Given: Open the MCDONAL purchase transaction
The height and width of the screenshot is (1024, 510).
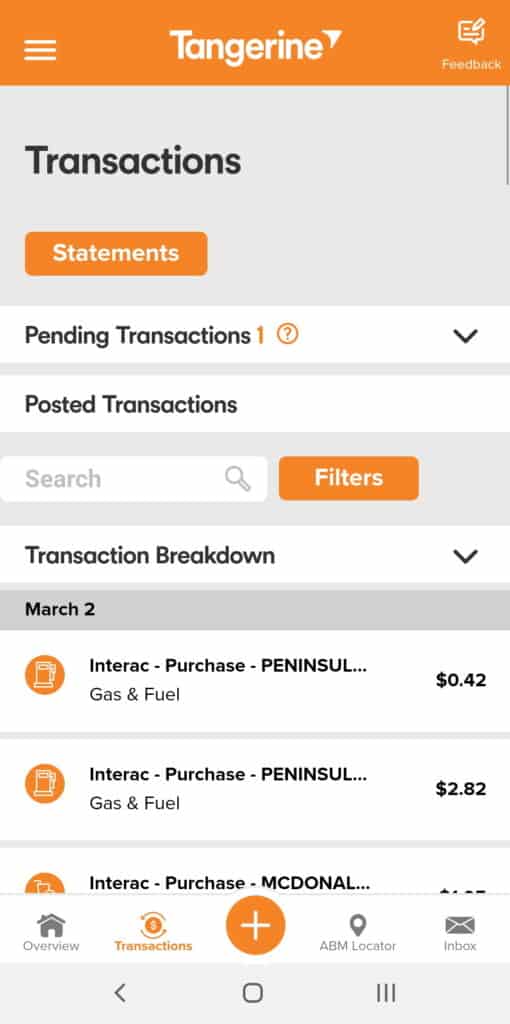Looking at the screenshot, I should (x=255, y=871).
